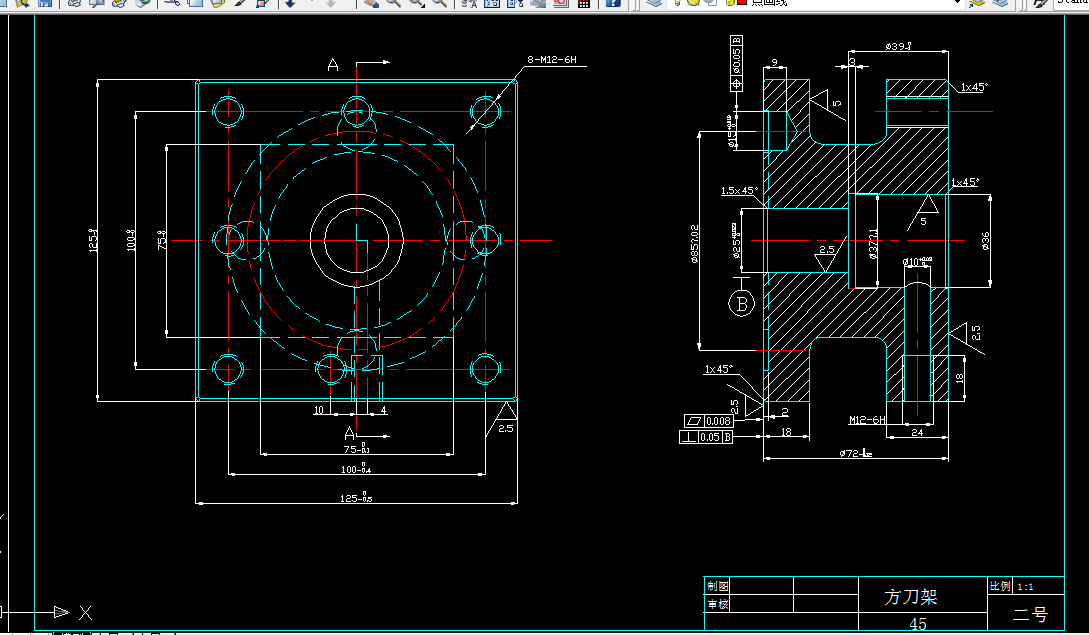Click the 'M12-6H' thread note in section view
Viewport: 1089px width, 635px height.
click(x=867, y=420)
